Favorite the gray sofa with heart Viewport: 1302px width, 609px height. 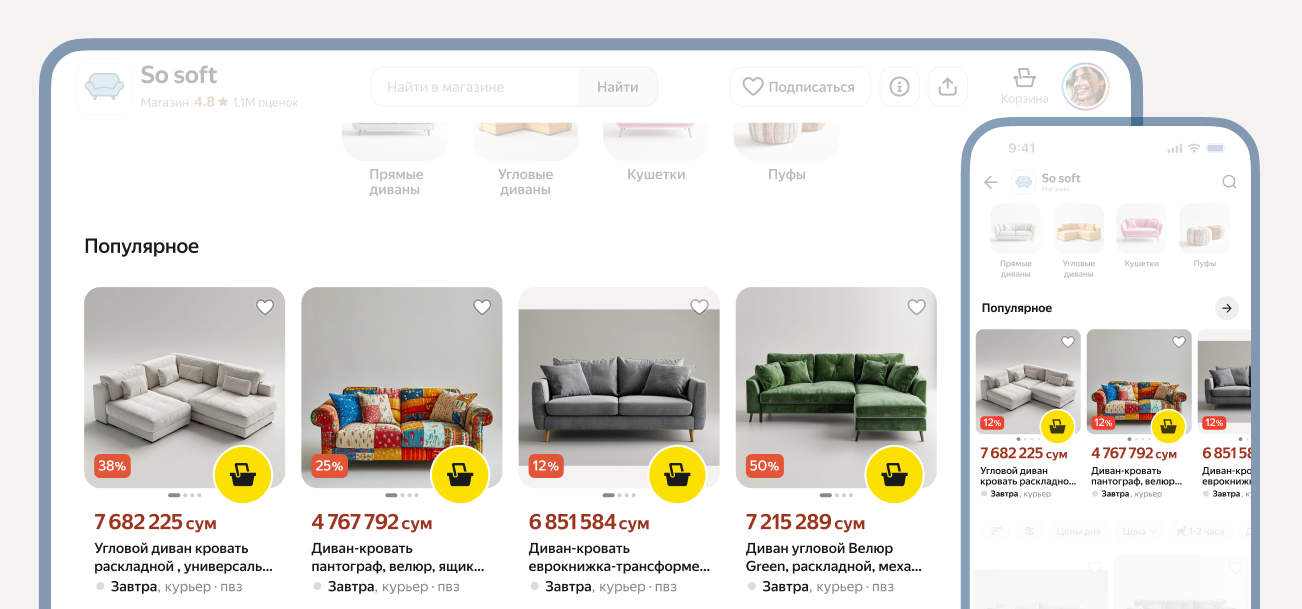coord(699,307)
